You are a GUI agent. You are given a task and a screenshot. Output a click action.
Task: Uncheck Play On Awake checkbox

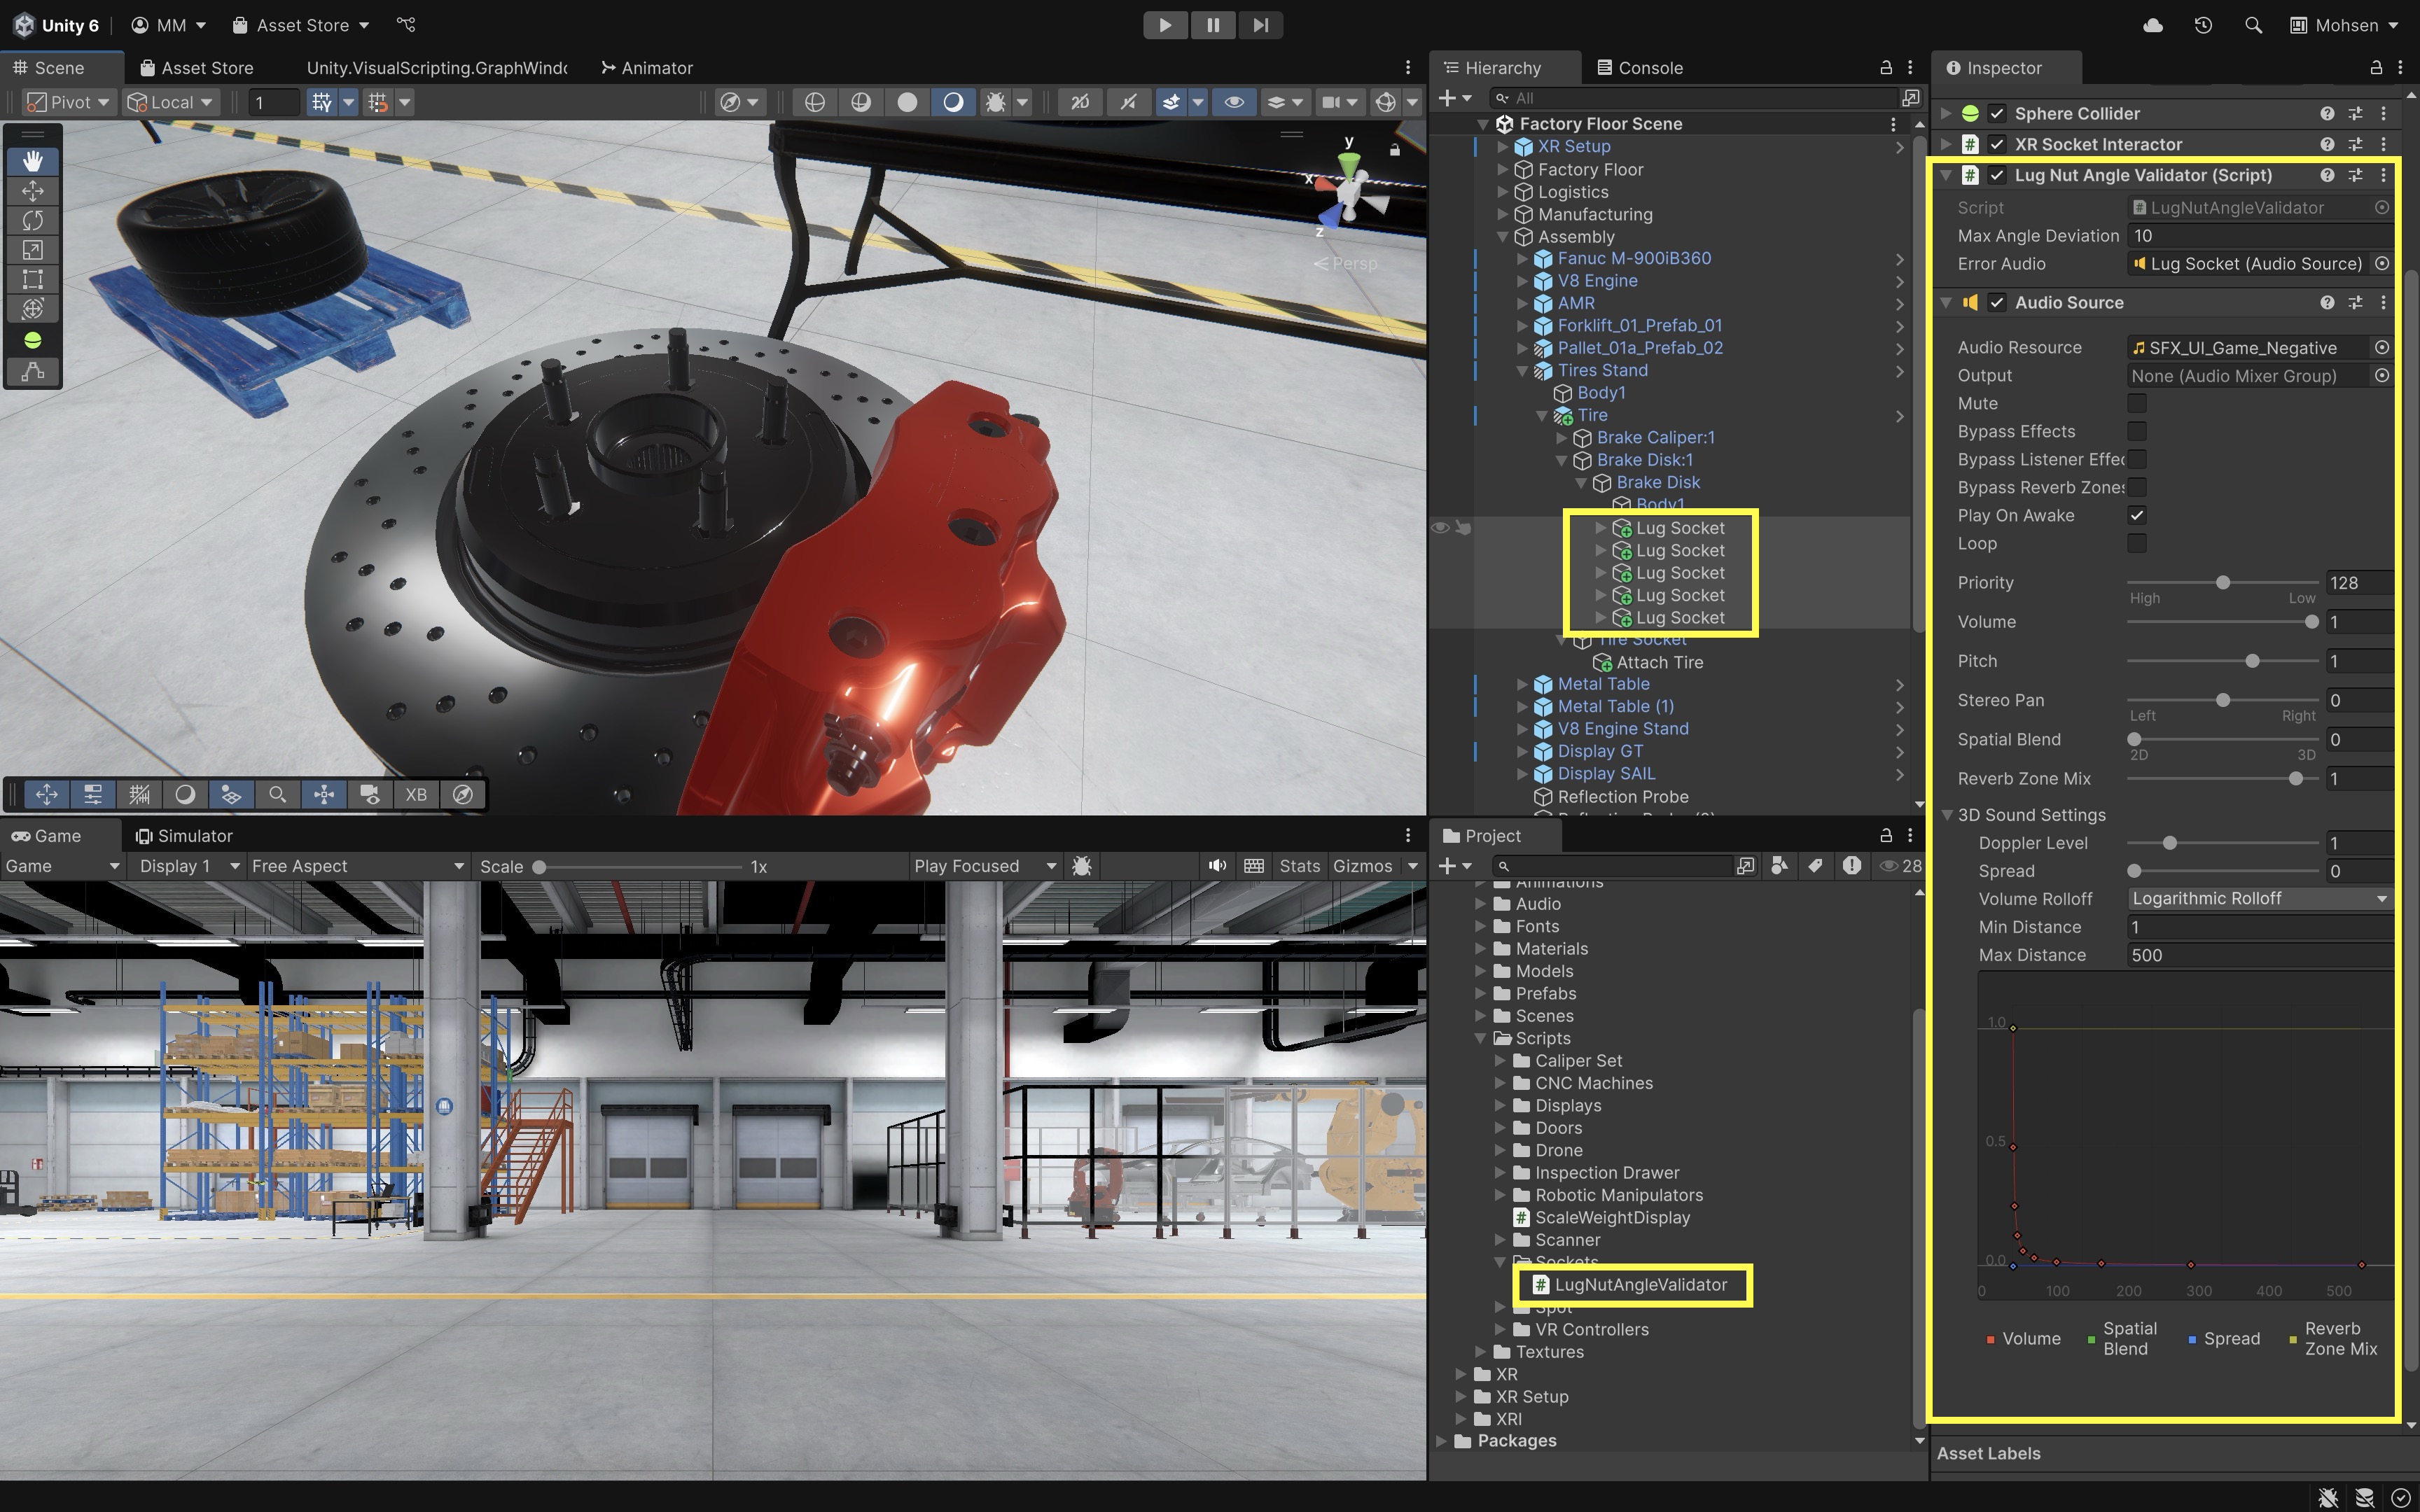point(2137,516)
